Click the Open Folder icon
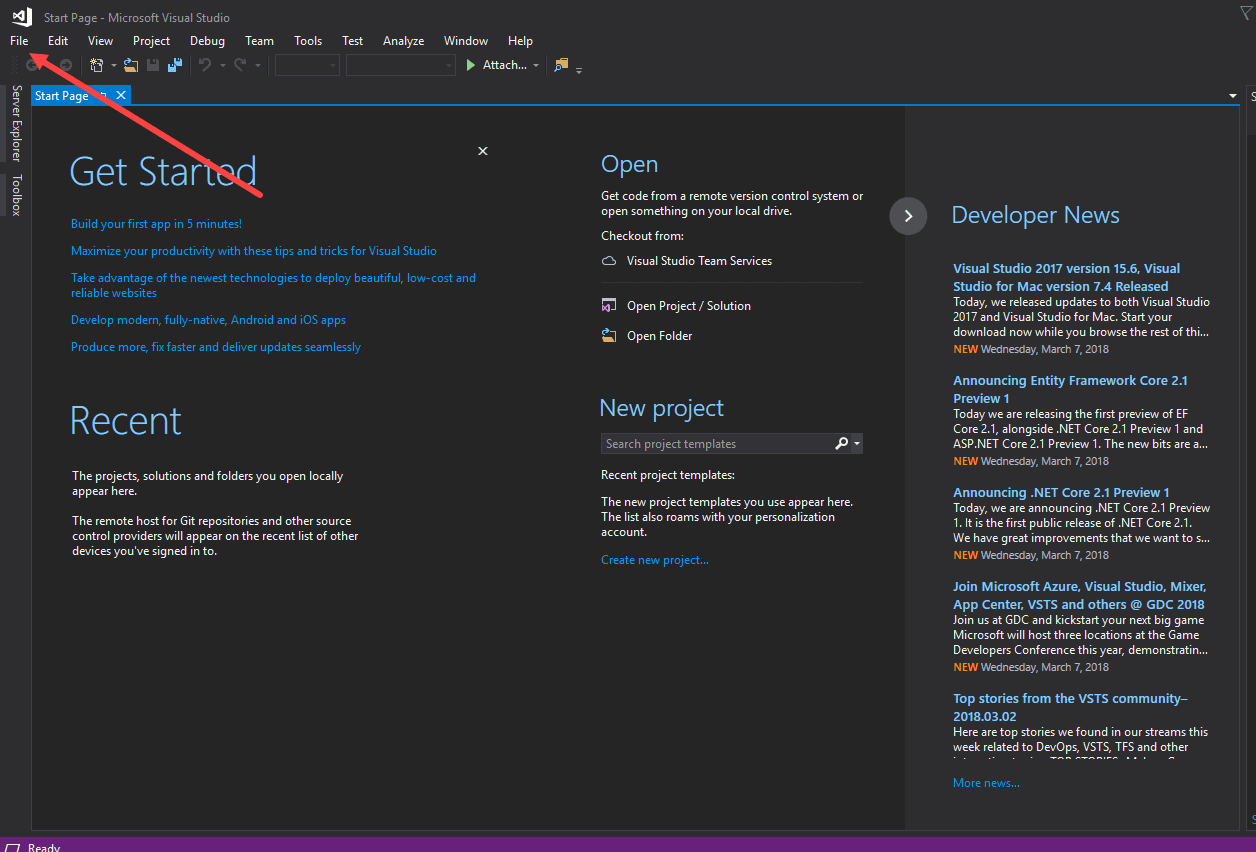1256x852 pixels. tap(609, 335)
